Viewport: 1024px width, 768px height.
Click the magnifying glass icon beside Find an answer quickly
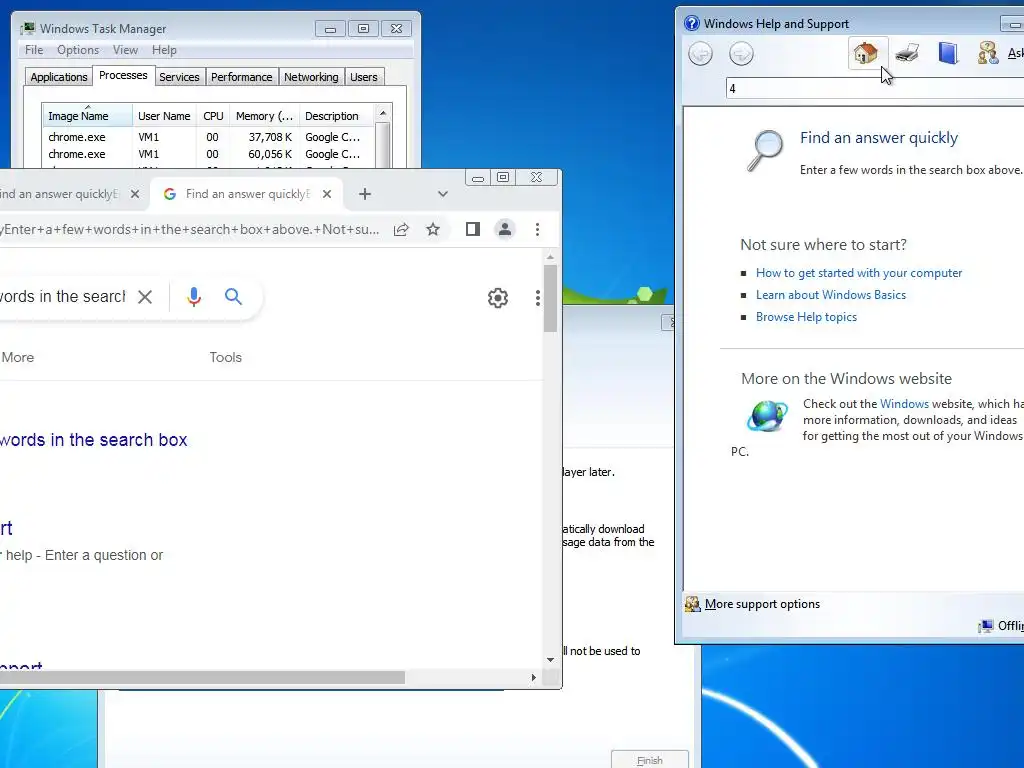point(765,151)
